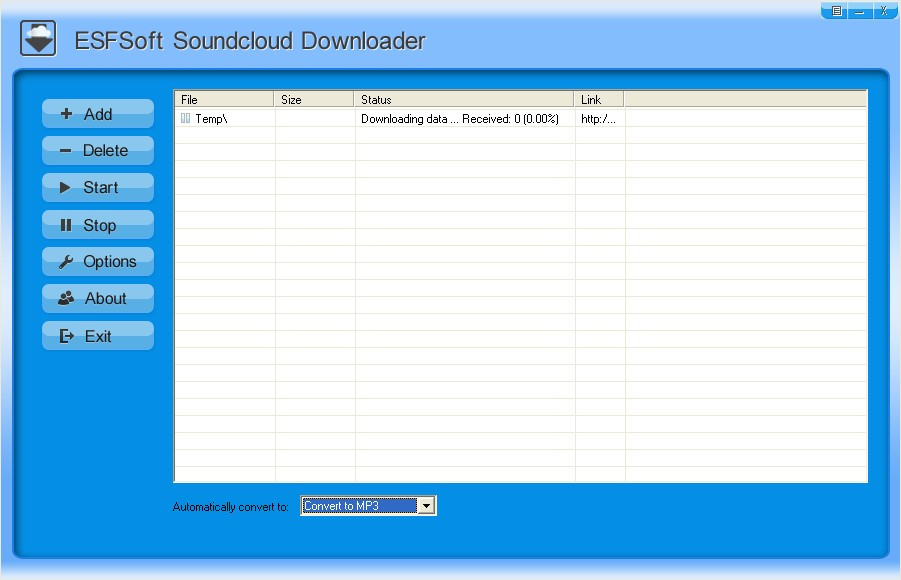
Task: Start the download queue
Action: (98, 187)
